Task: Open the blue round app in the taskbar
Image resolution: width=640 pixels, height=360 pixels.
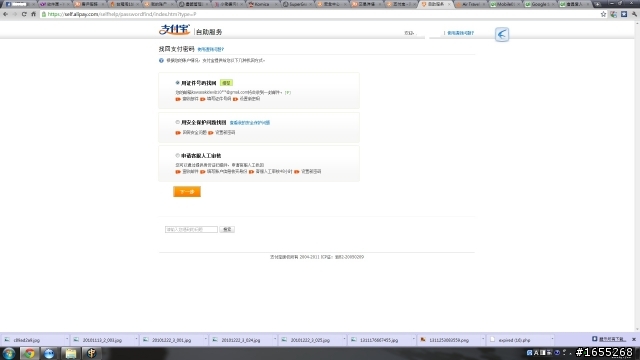Action: coord(49,353)
